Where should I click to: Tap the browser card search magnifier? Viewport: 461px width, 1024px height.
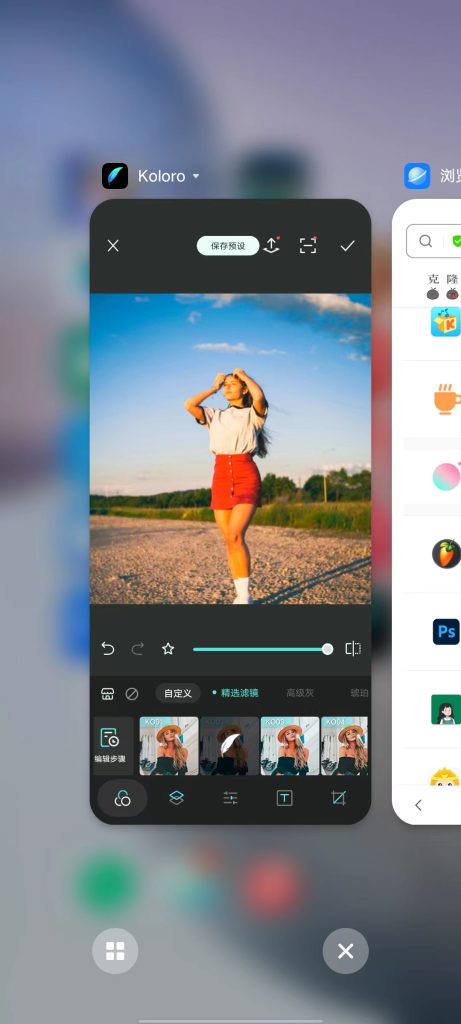point(426,242)
